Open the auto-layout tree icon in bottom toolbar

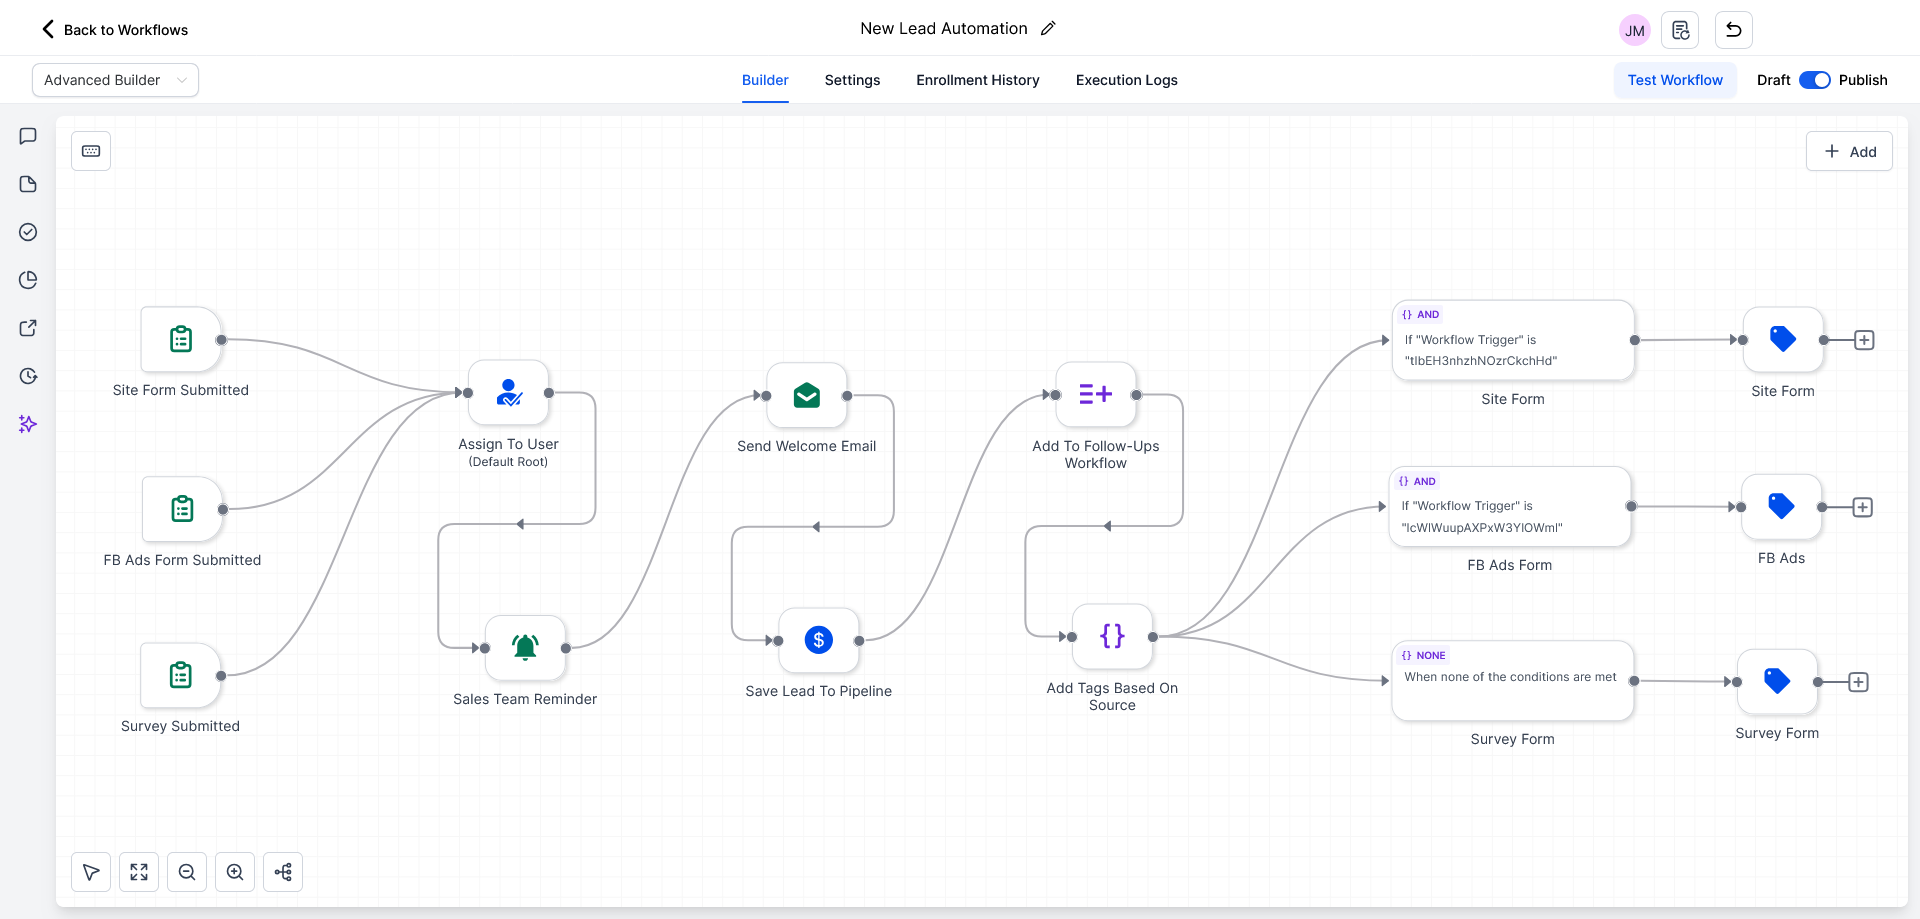(283, 871)
